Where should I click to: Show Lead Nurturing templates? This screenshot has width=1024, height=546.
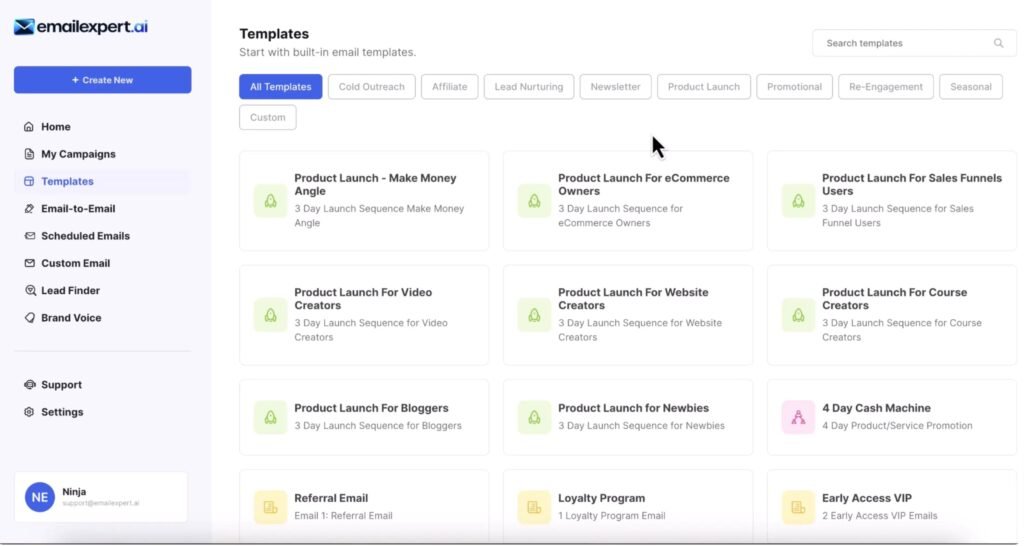coord(529,87)
